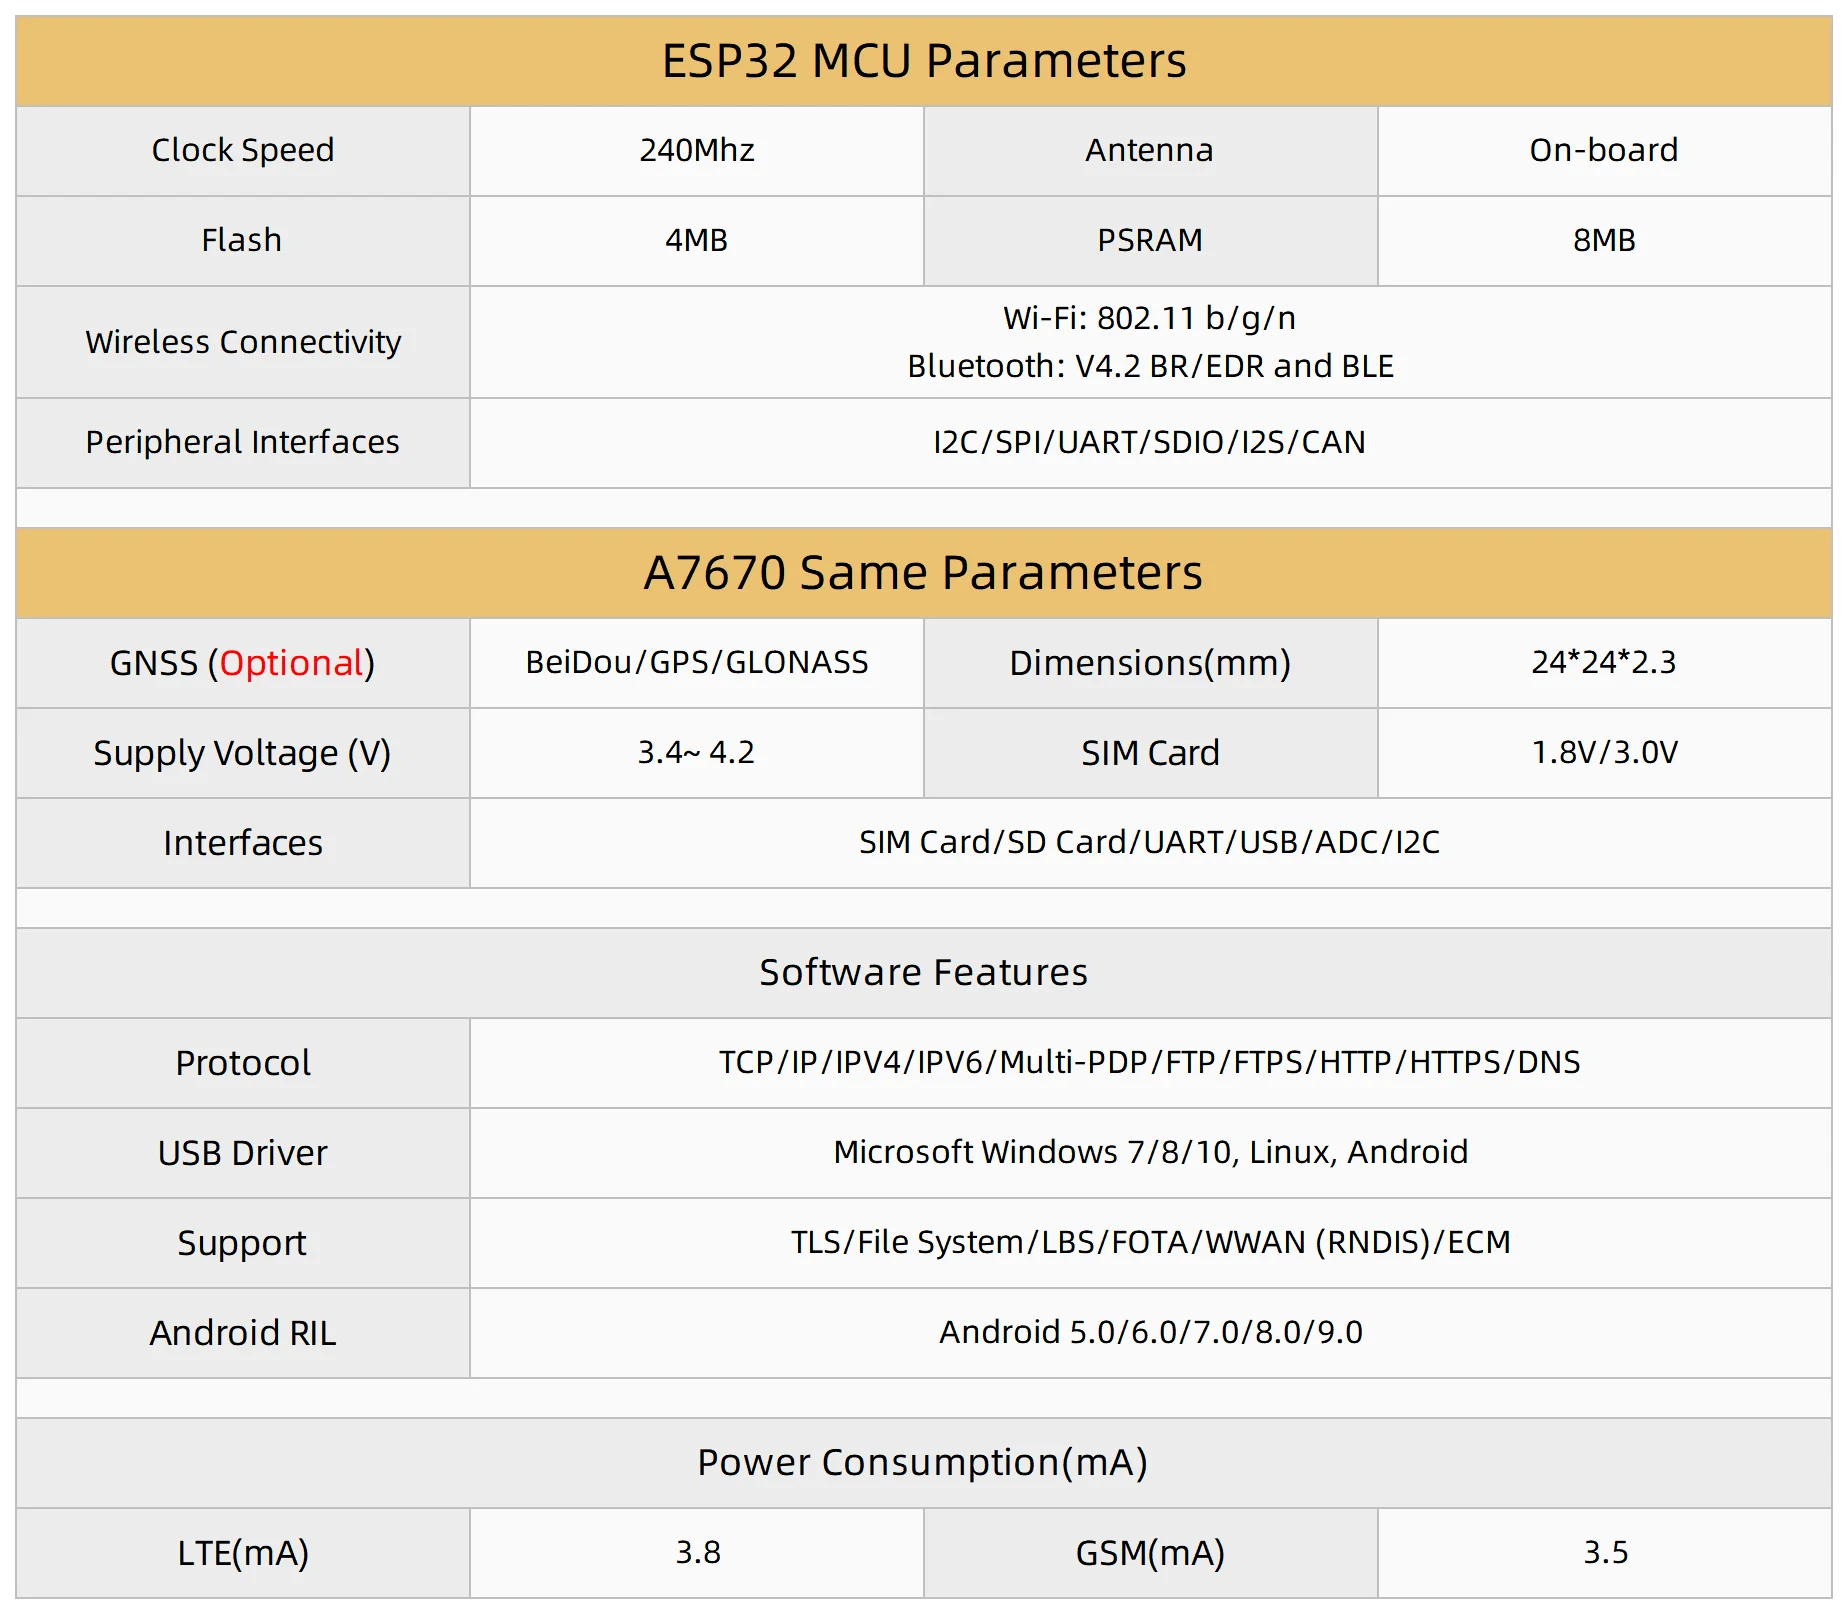Click the PSRAM label cell
The height and width of the screenshot is (1614, 1848).
tap(1150, 240)
